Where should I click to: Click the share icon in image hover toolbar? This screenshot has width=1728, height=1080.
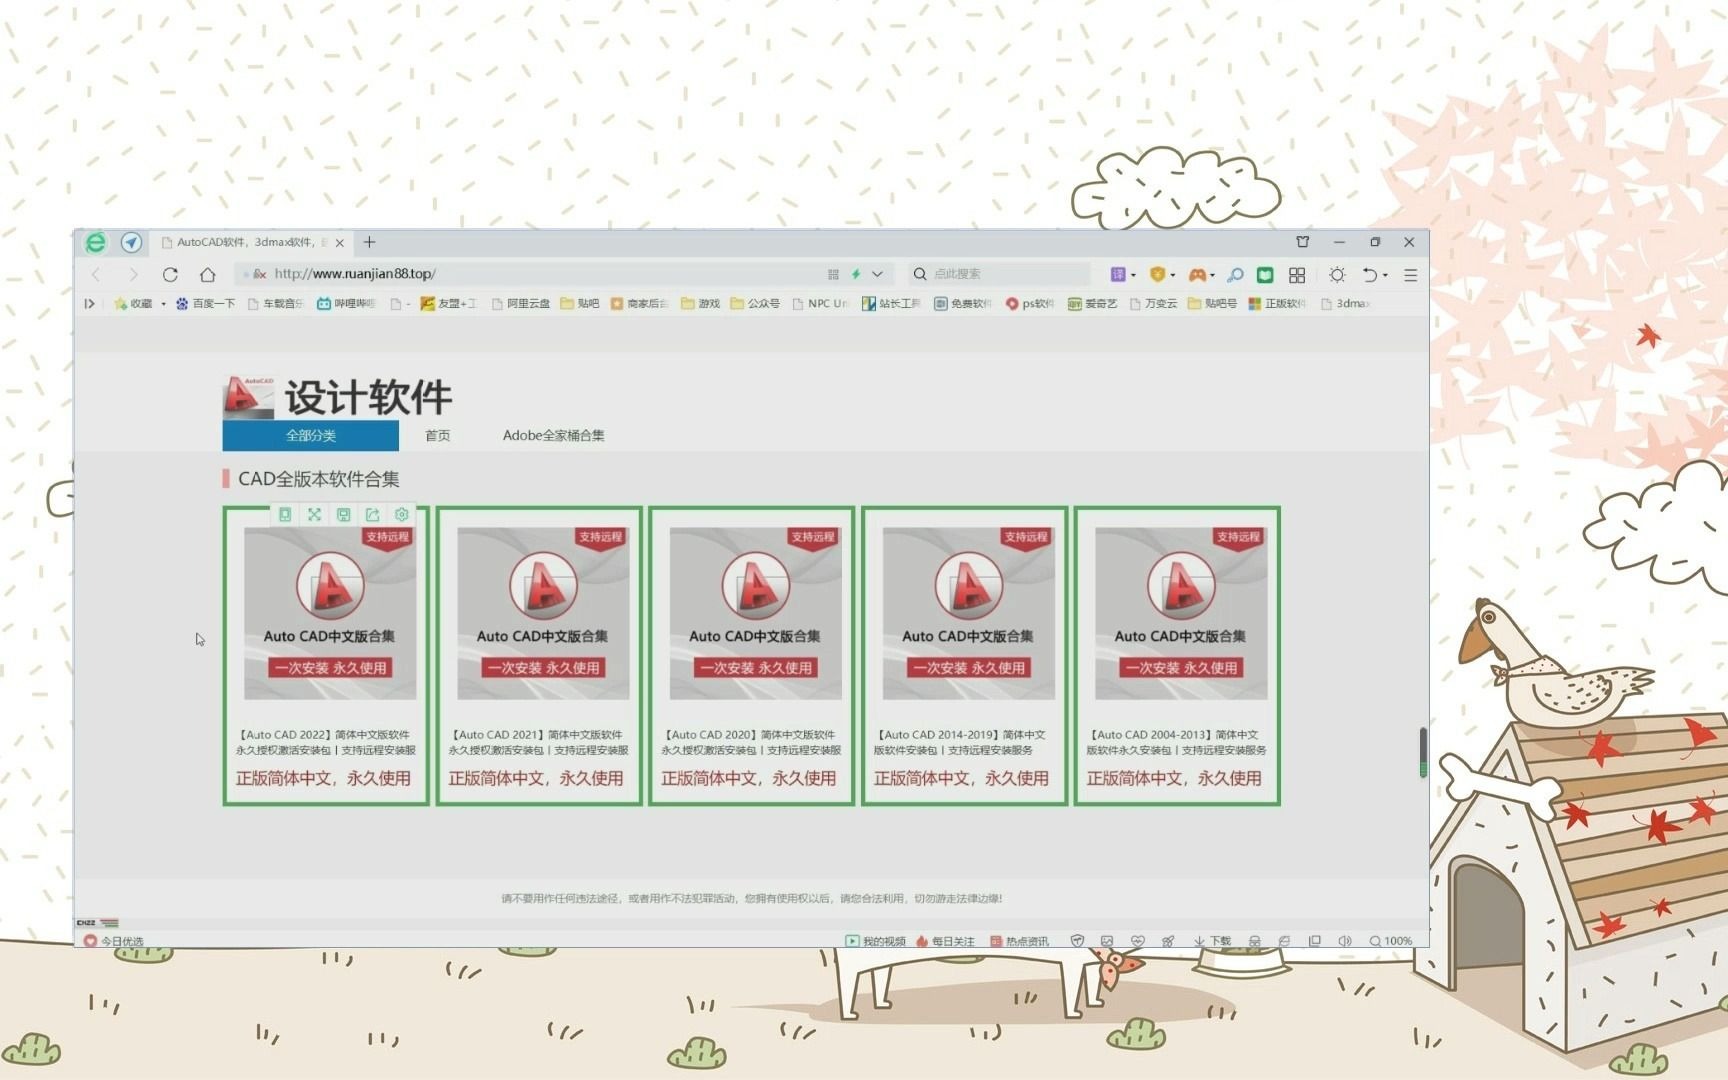(x=372, y=514)
